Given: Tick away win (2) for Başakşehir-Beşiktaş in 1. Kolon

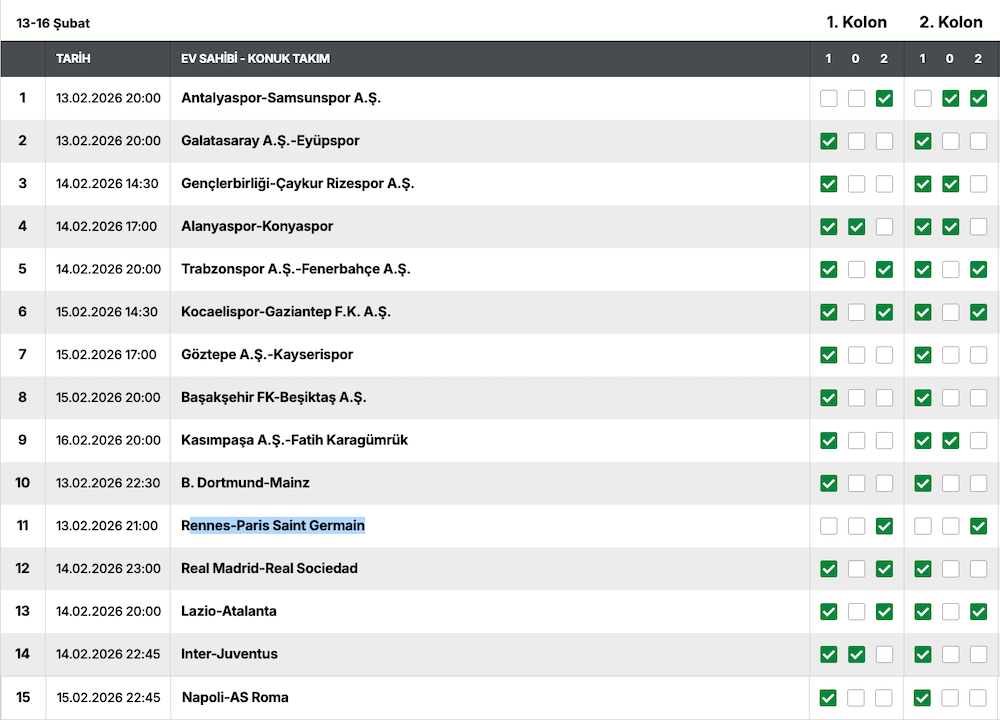Looking at the screenshot, I should pos(884,398).
